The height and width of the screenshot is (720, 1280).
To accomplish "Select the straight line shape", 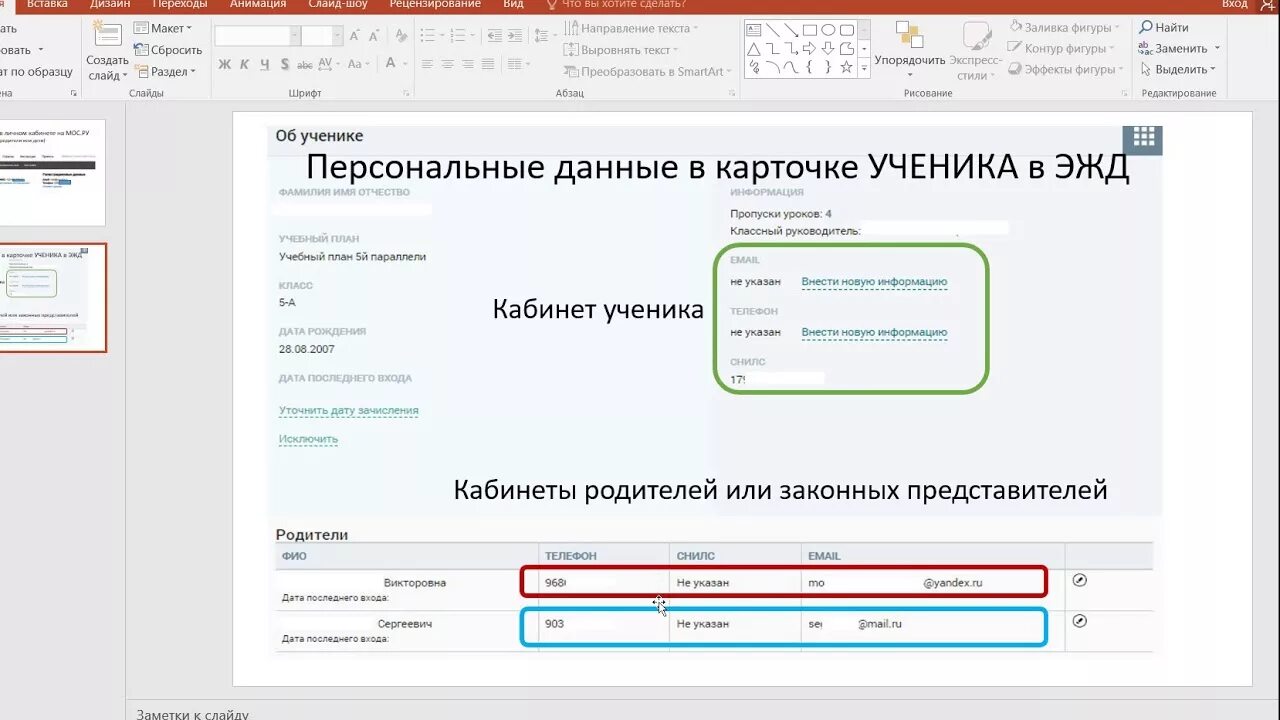I will [773, 30].
